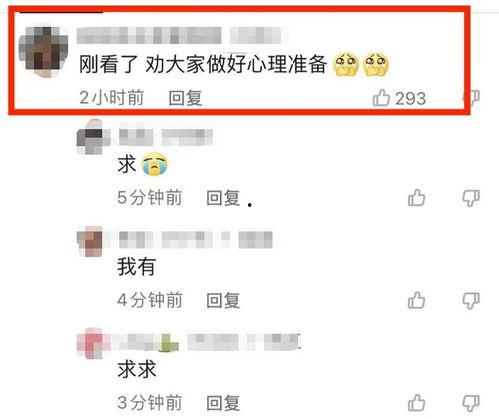Open the top commenter's avatar
Image resolution: width=499 pixels, height=419 pixels.
point(44,51)
